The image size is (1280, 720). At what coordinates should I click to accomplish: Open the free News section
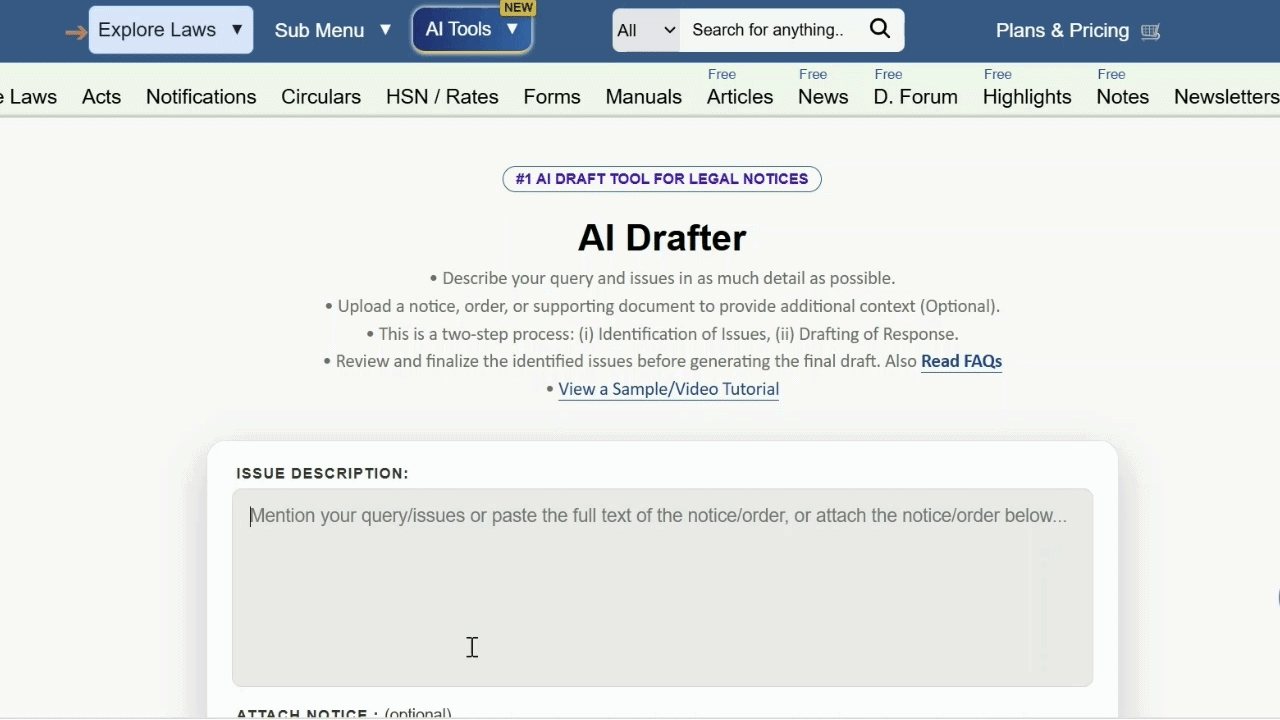[x=823, y=97]
